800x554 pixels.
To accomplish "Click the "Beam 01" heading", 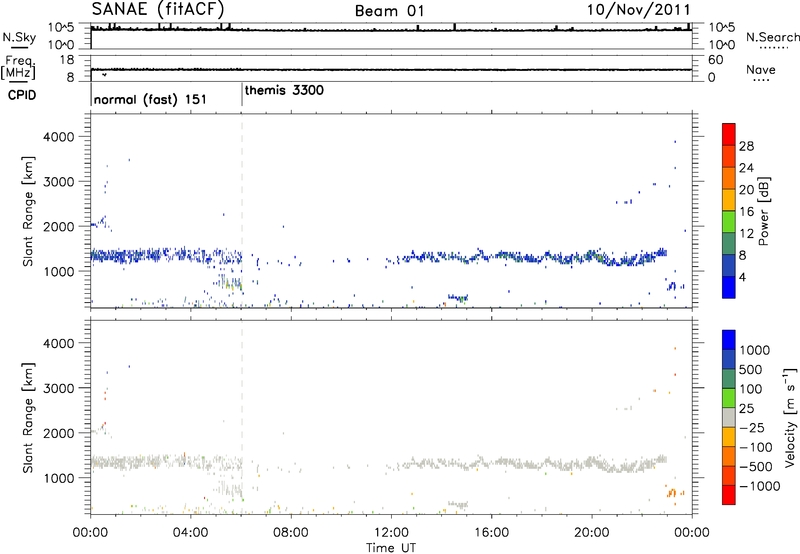I will 389,11.
